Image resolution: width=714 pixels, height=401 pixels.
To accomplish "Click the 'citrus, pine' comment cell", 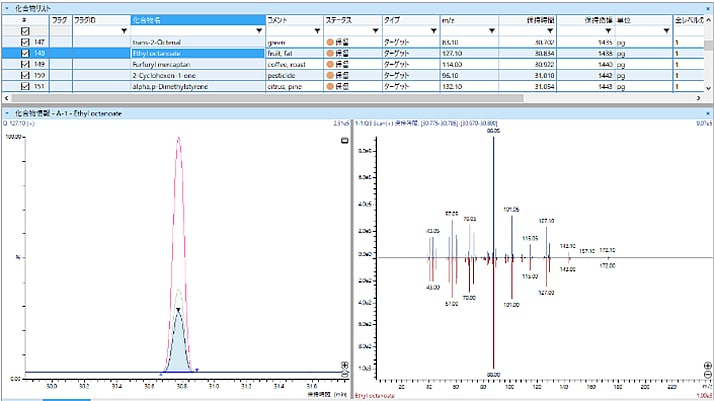I will pos(294,86).
